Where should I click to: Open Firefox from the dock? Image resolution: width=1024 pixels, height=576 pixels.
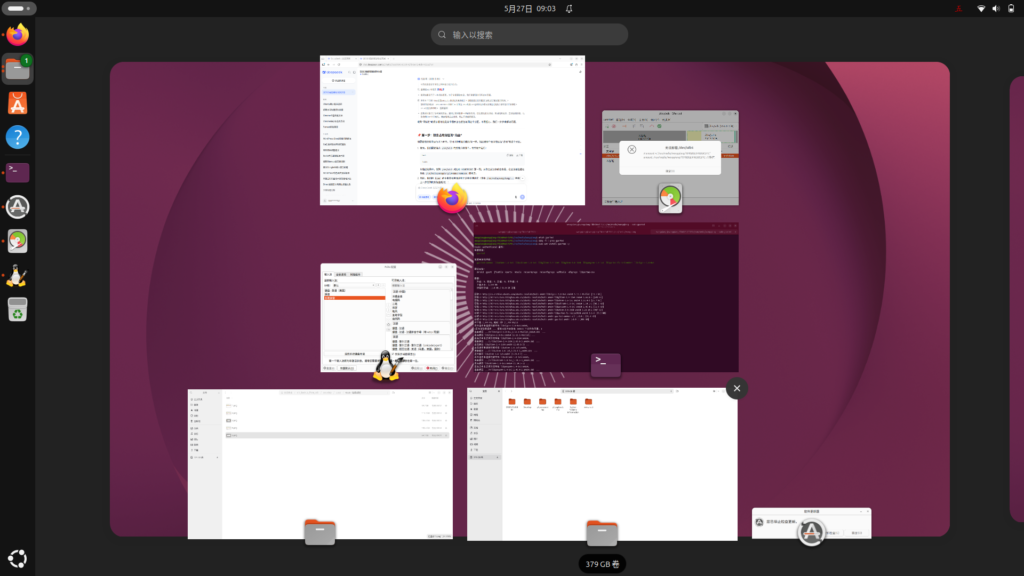18,34
